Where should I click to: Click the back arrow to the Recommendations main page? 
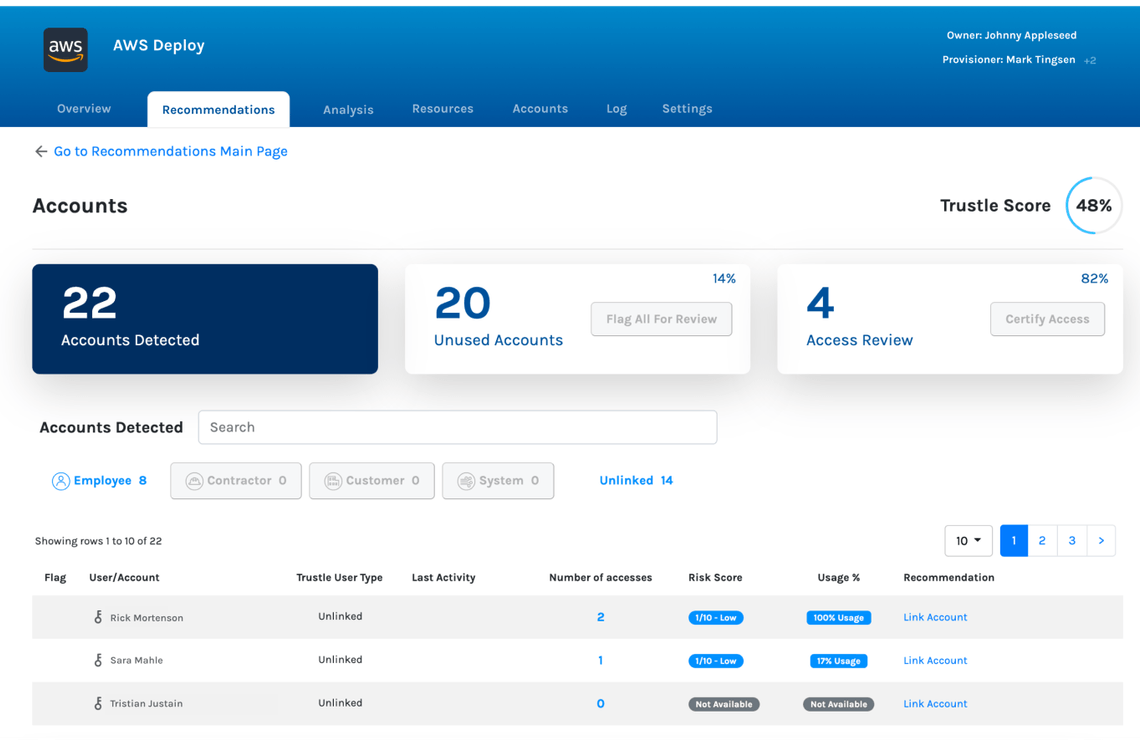click(x=41, y=151)
